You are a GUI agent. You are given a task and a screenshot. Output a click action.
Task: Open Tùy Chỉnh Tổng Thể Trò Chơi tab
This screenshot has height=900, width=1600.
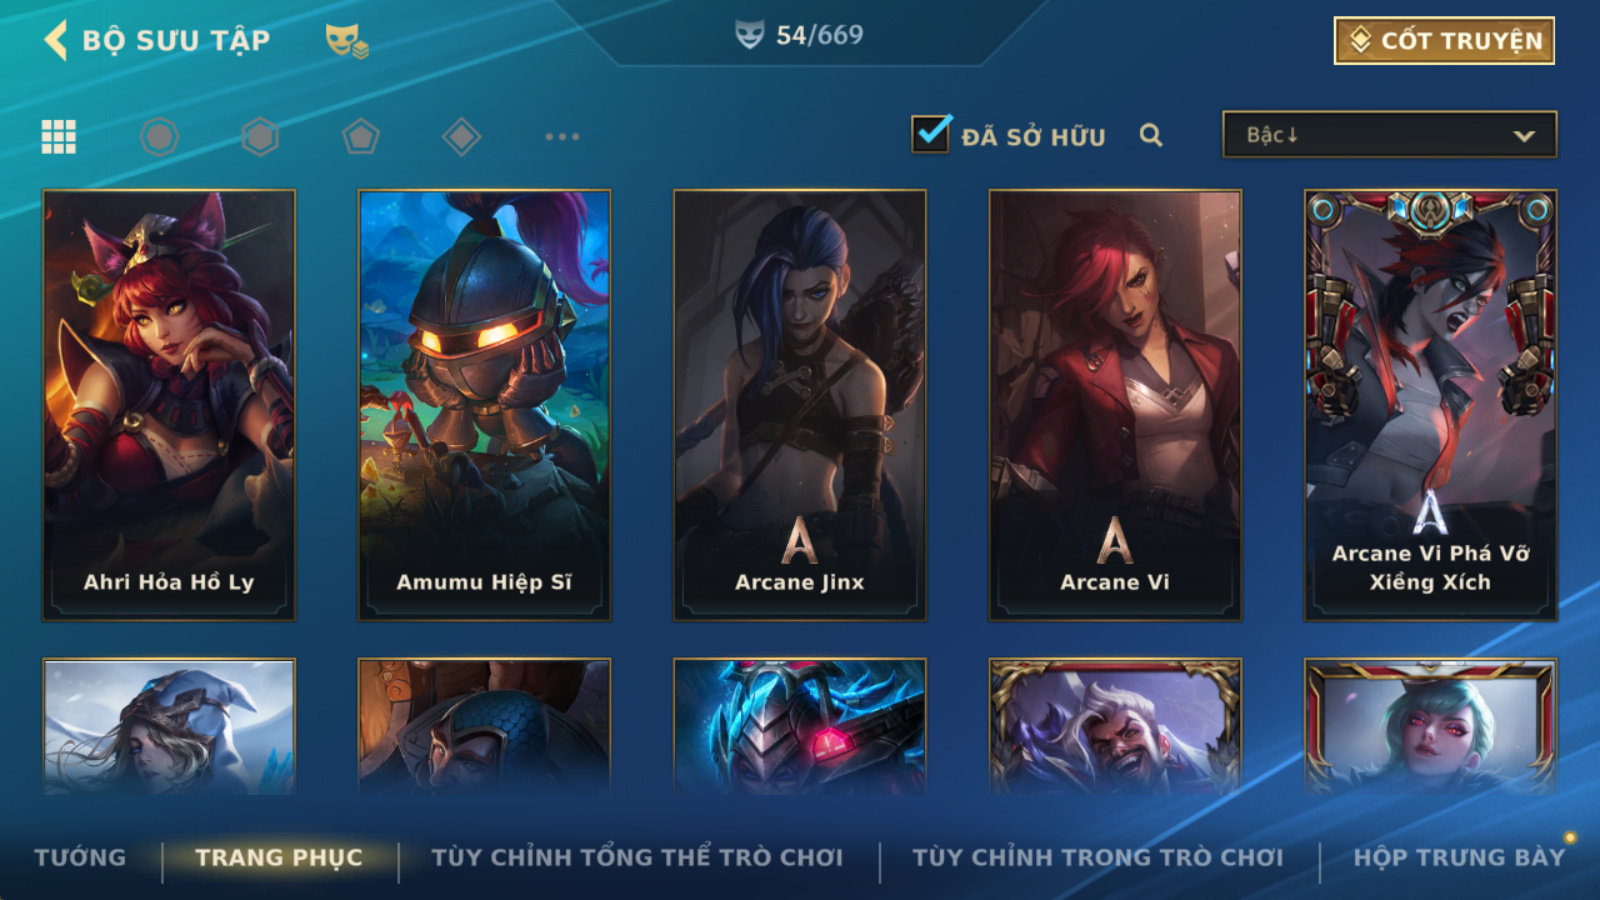point(637,857)
